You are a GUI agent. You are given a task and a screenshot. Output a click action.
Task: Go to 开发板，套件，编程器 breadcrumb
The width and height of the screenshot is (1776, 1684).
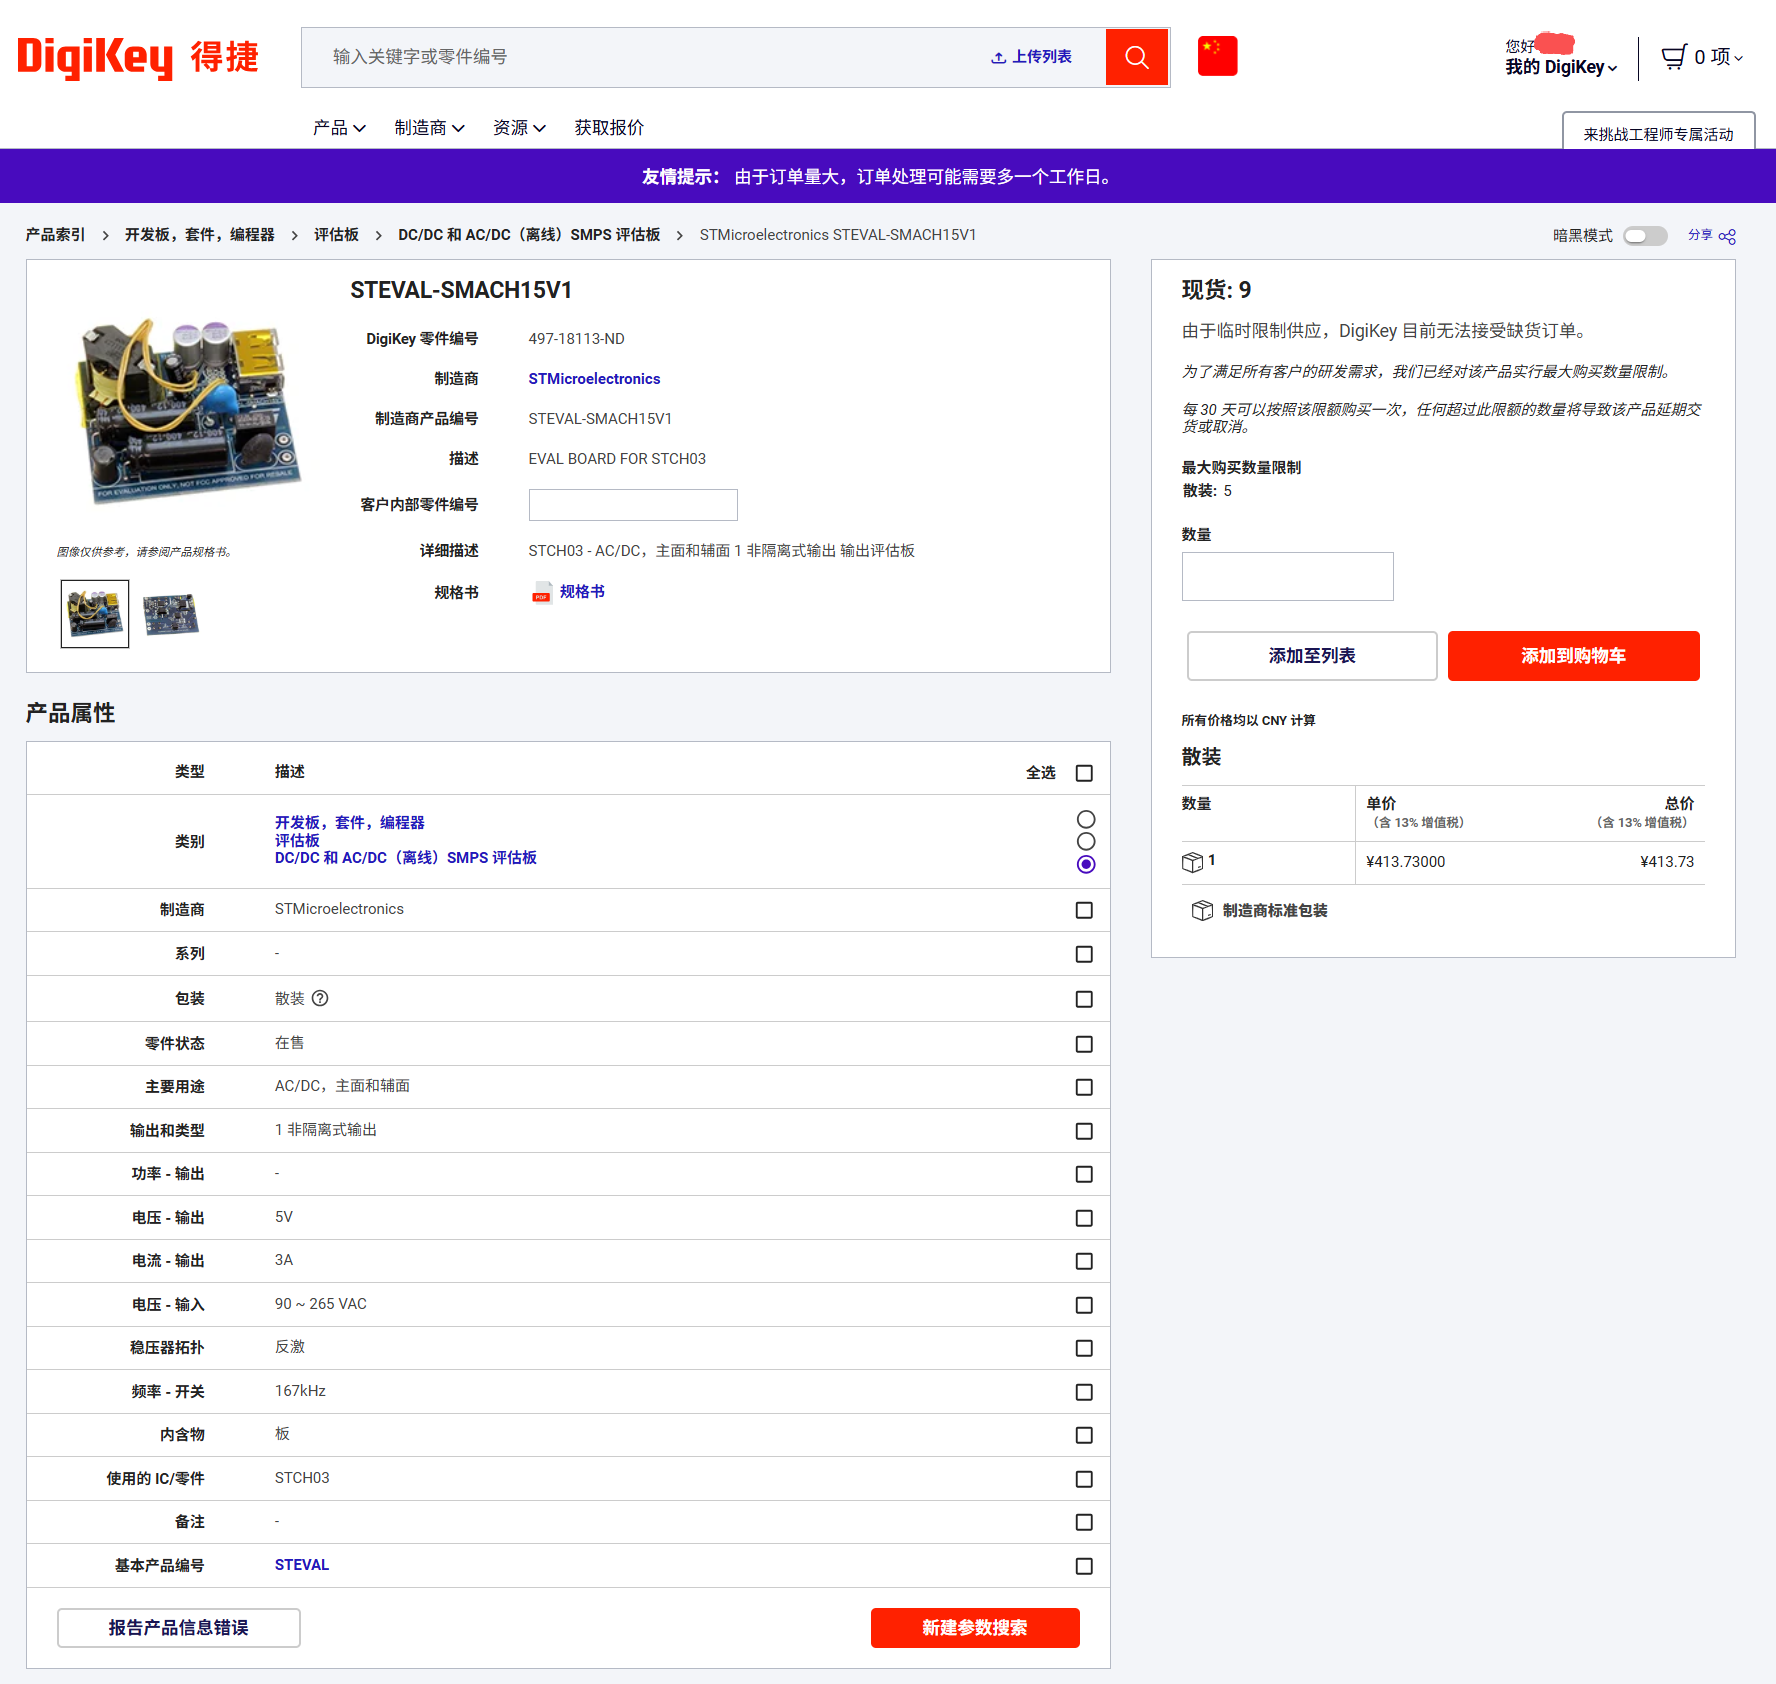click(200, 235)
